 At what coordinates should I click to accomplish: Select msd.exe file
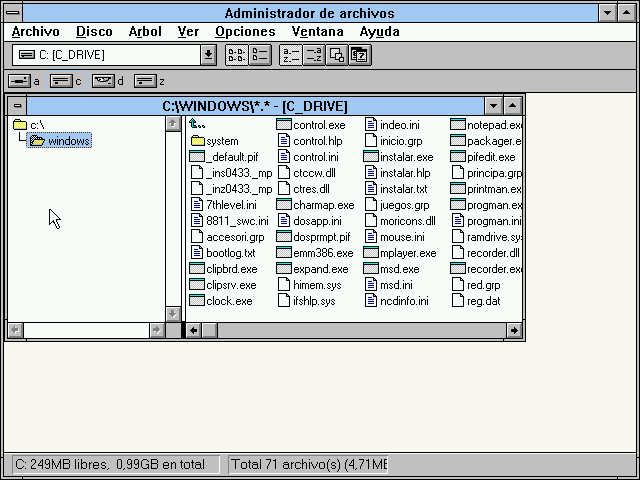[x=391, y=269]
